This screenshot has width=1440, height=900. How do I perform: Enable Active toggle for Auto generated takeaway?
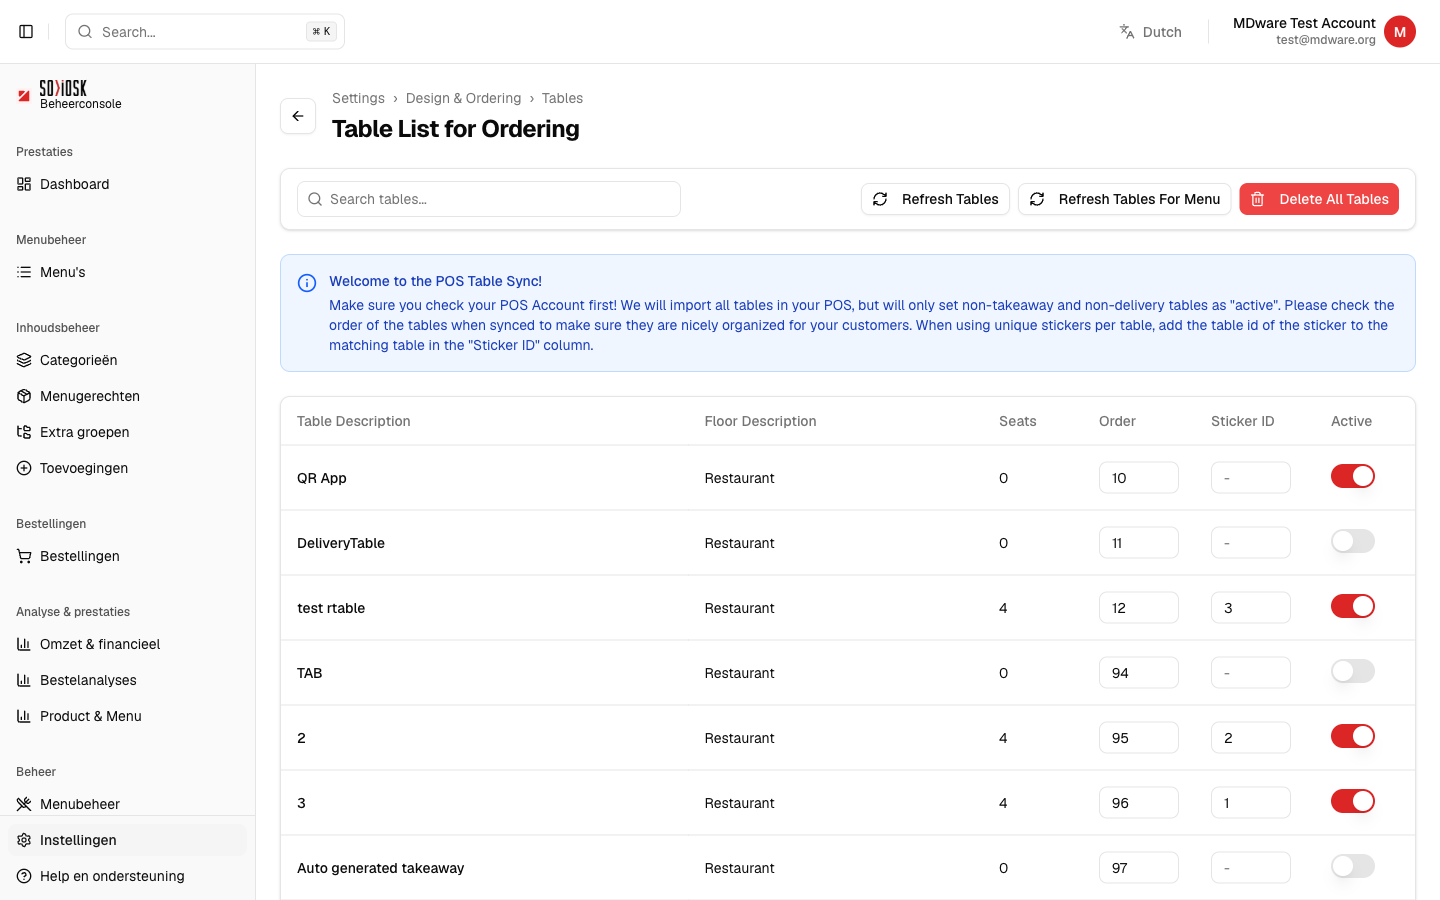coord(1353,867)
